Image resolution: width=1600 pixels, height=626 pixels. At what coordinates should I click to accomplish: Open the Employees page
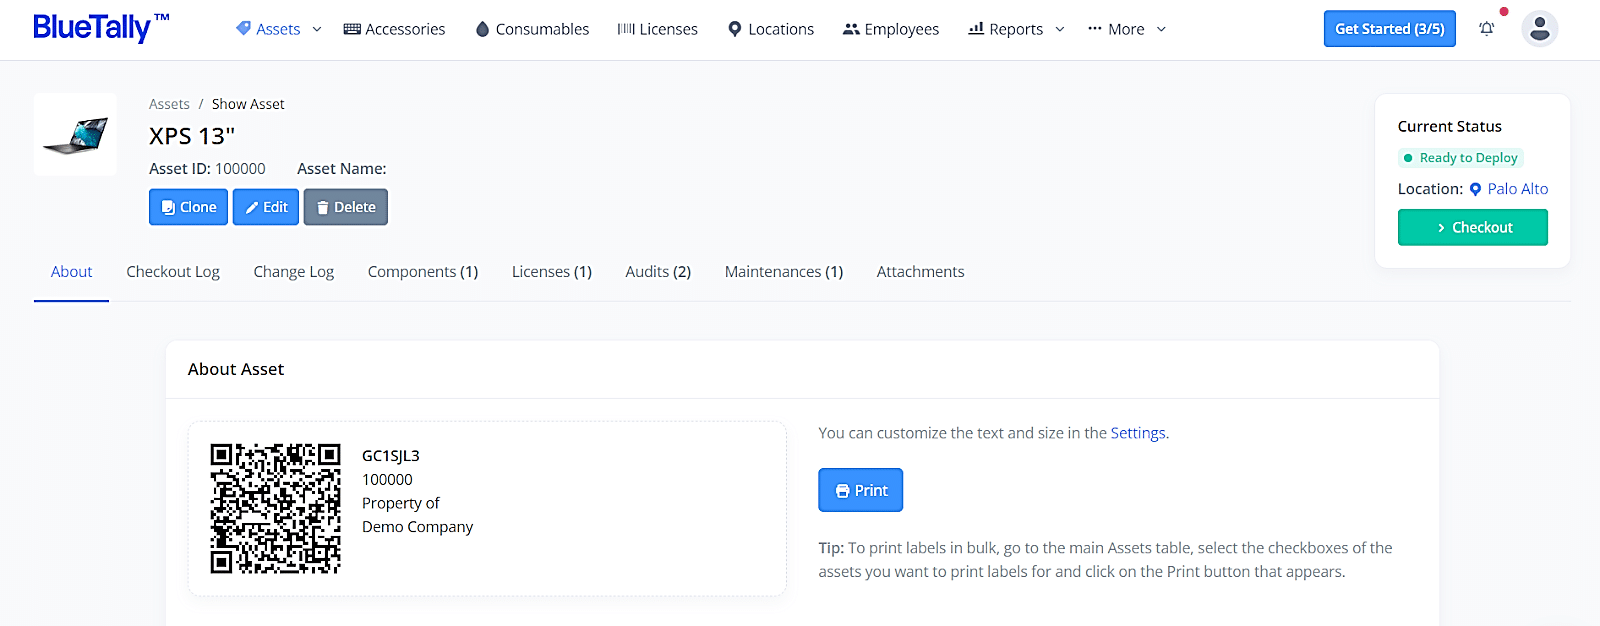click(890, 29)
